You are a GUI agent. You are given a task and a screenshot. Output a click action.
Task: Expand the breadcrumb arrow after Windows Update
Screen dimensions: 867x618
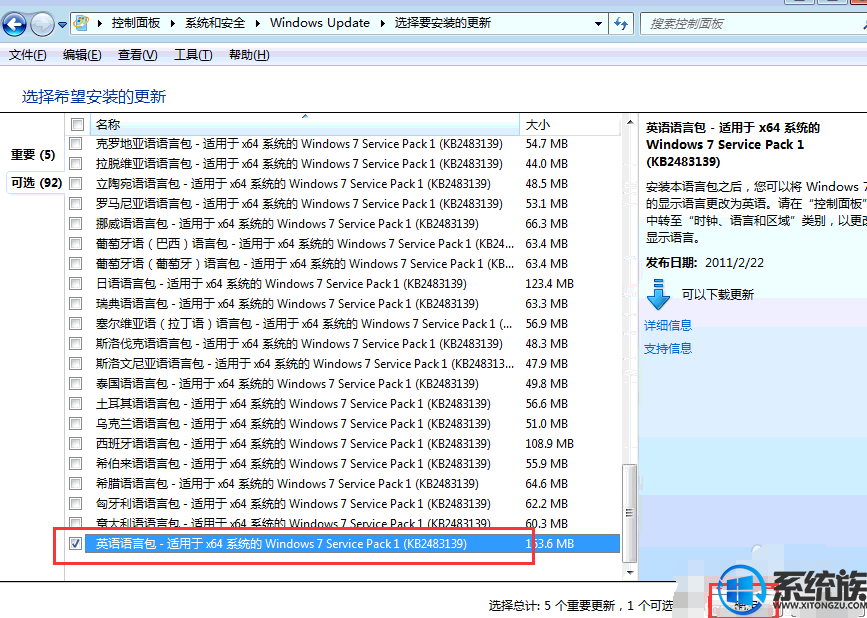pos(382,23)
